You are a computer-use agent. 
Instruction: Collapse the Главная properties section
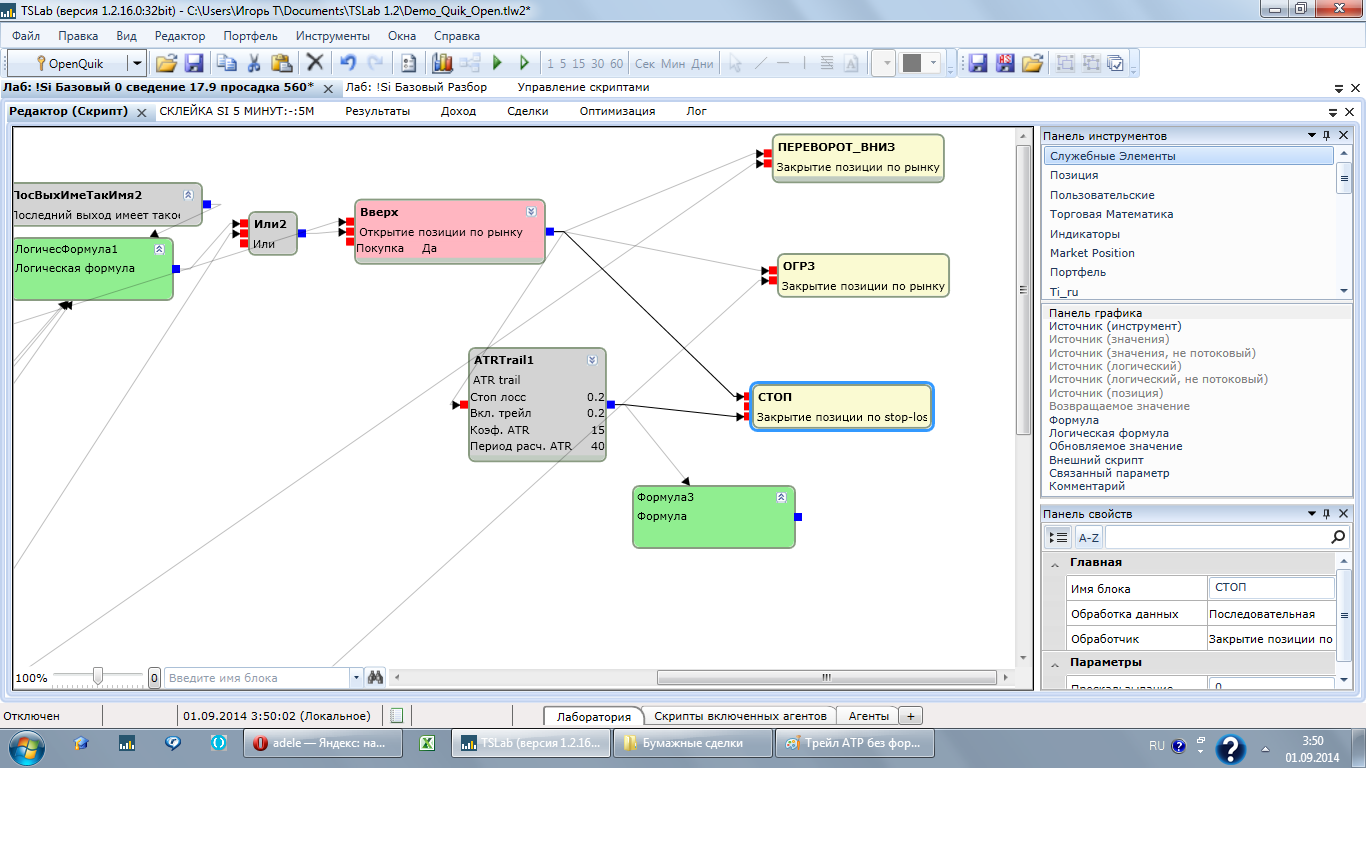(x=1054, y=563)
